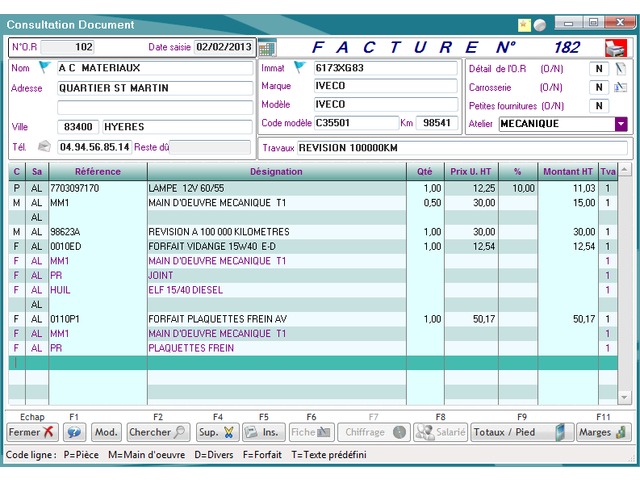Click the yellow star icon in title bar
640x480 pixels.
point(524,23)
